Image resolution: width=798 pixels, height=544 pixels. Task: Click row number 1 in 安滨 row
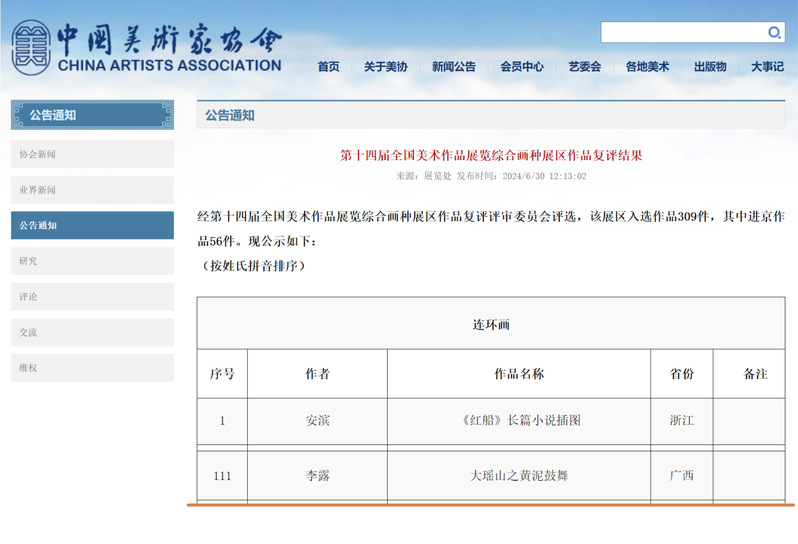[x=222, y=421]
